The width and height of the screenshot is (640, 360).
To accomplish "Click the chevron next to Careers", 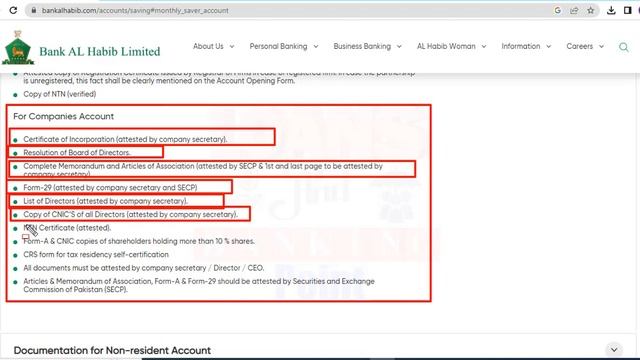I will pos(601,47).
